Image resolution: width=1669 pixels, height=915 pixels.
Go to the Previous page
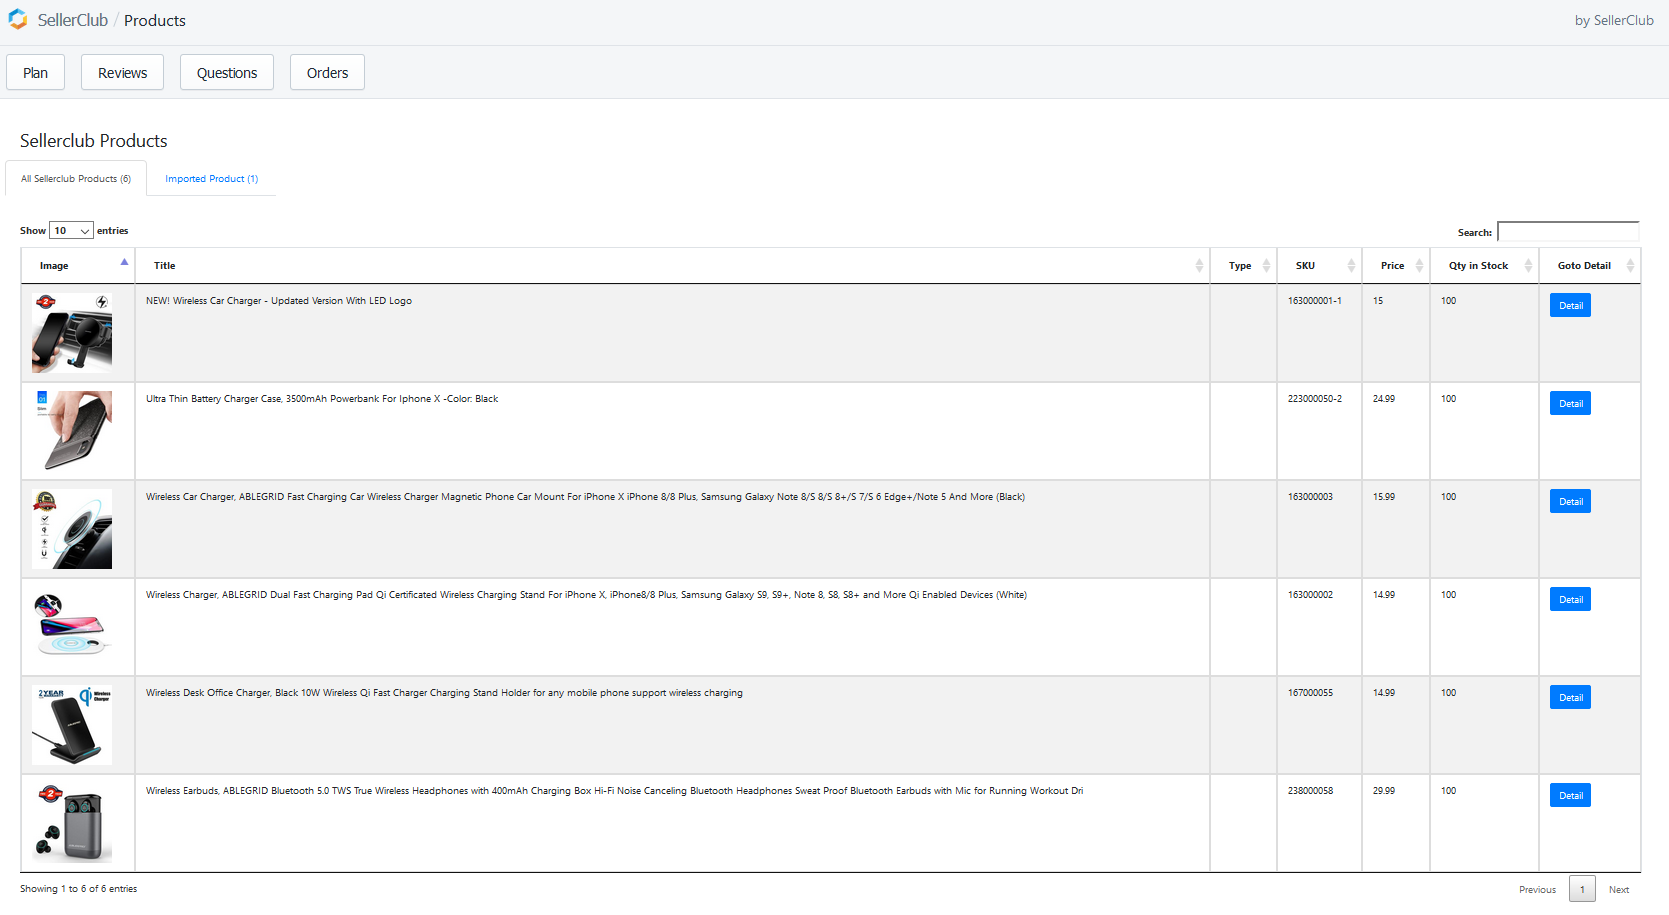pos(1537,889)
